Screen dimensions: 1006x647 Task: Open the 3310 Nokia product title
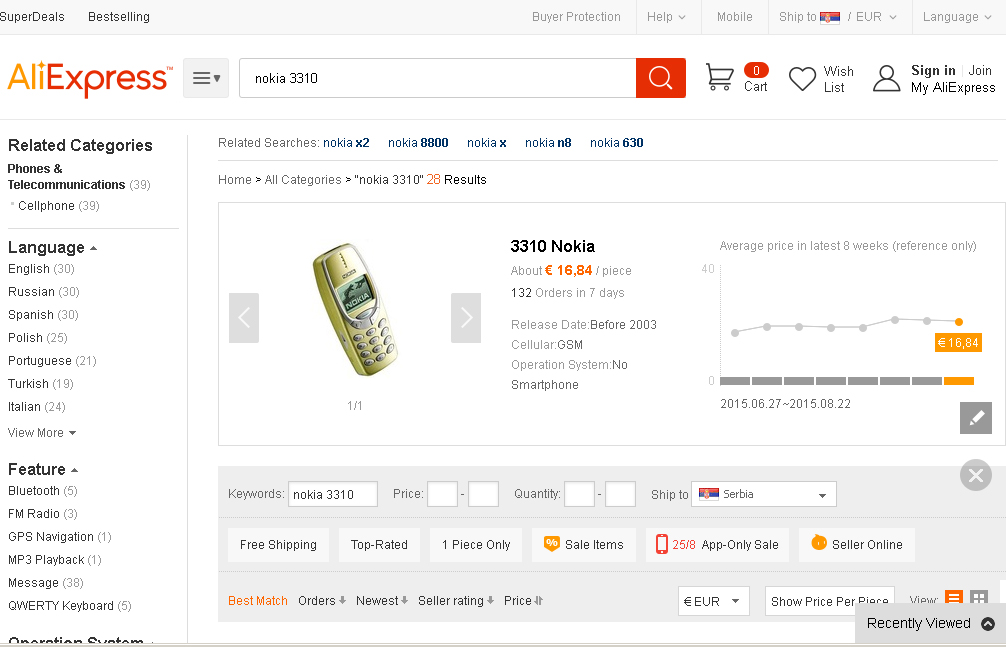pos(552,246)
